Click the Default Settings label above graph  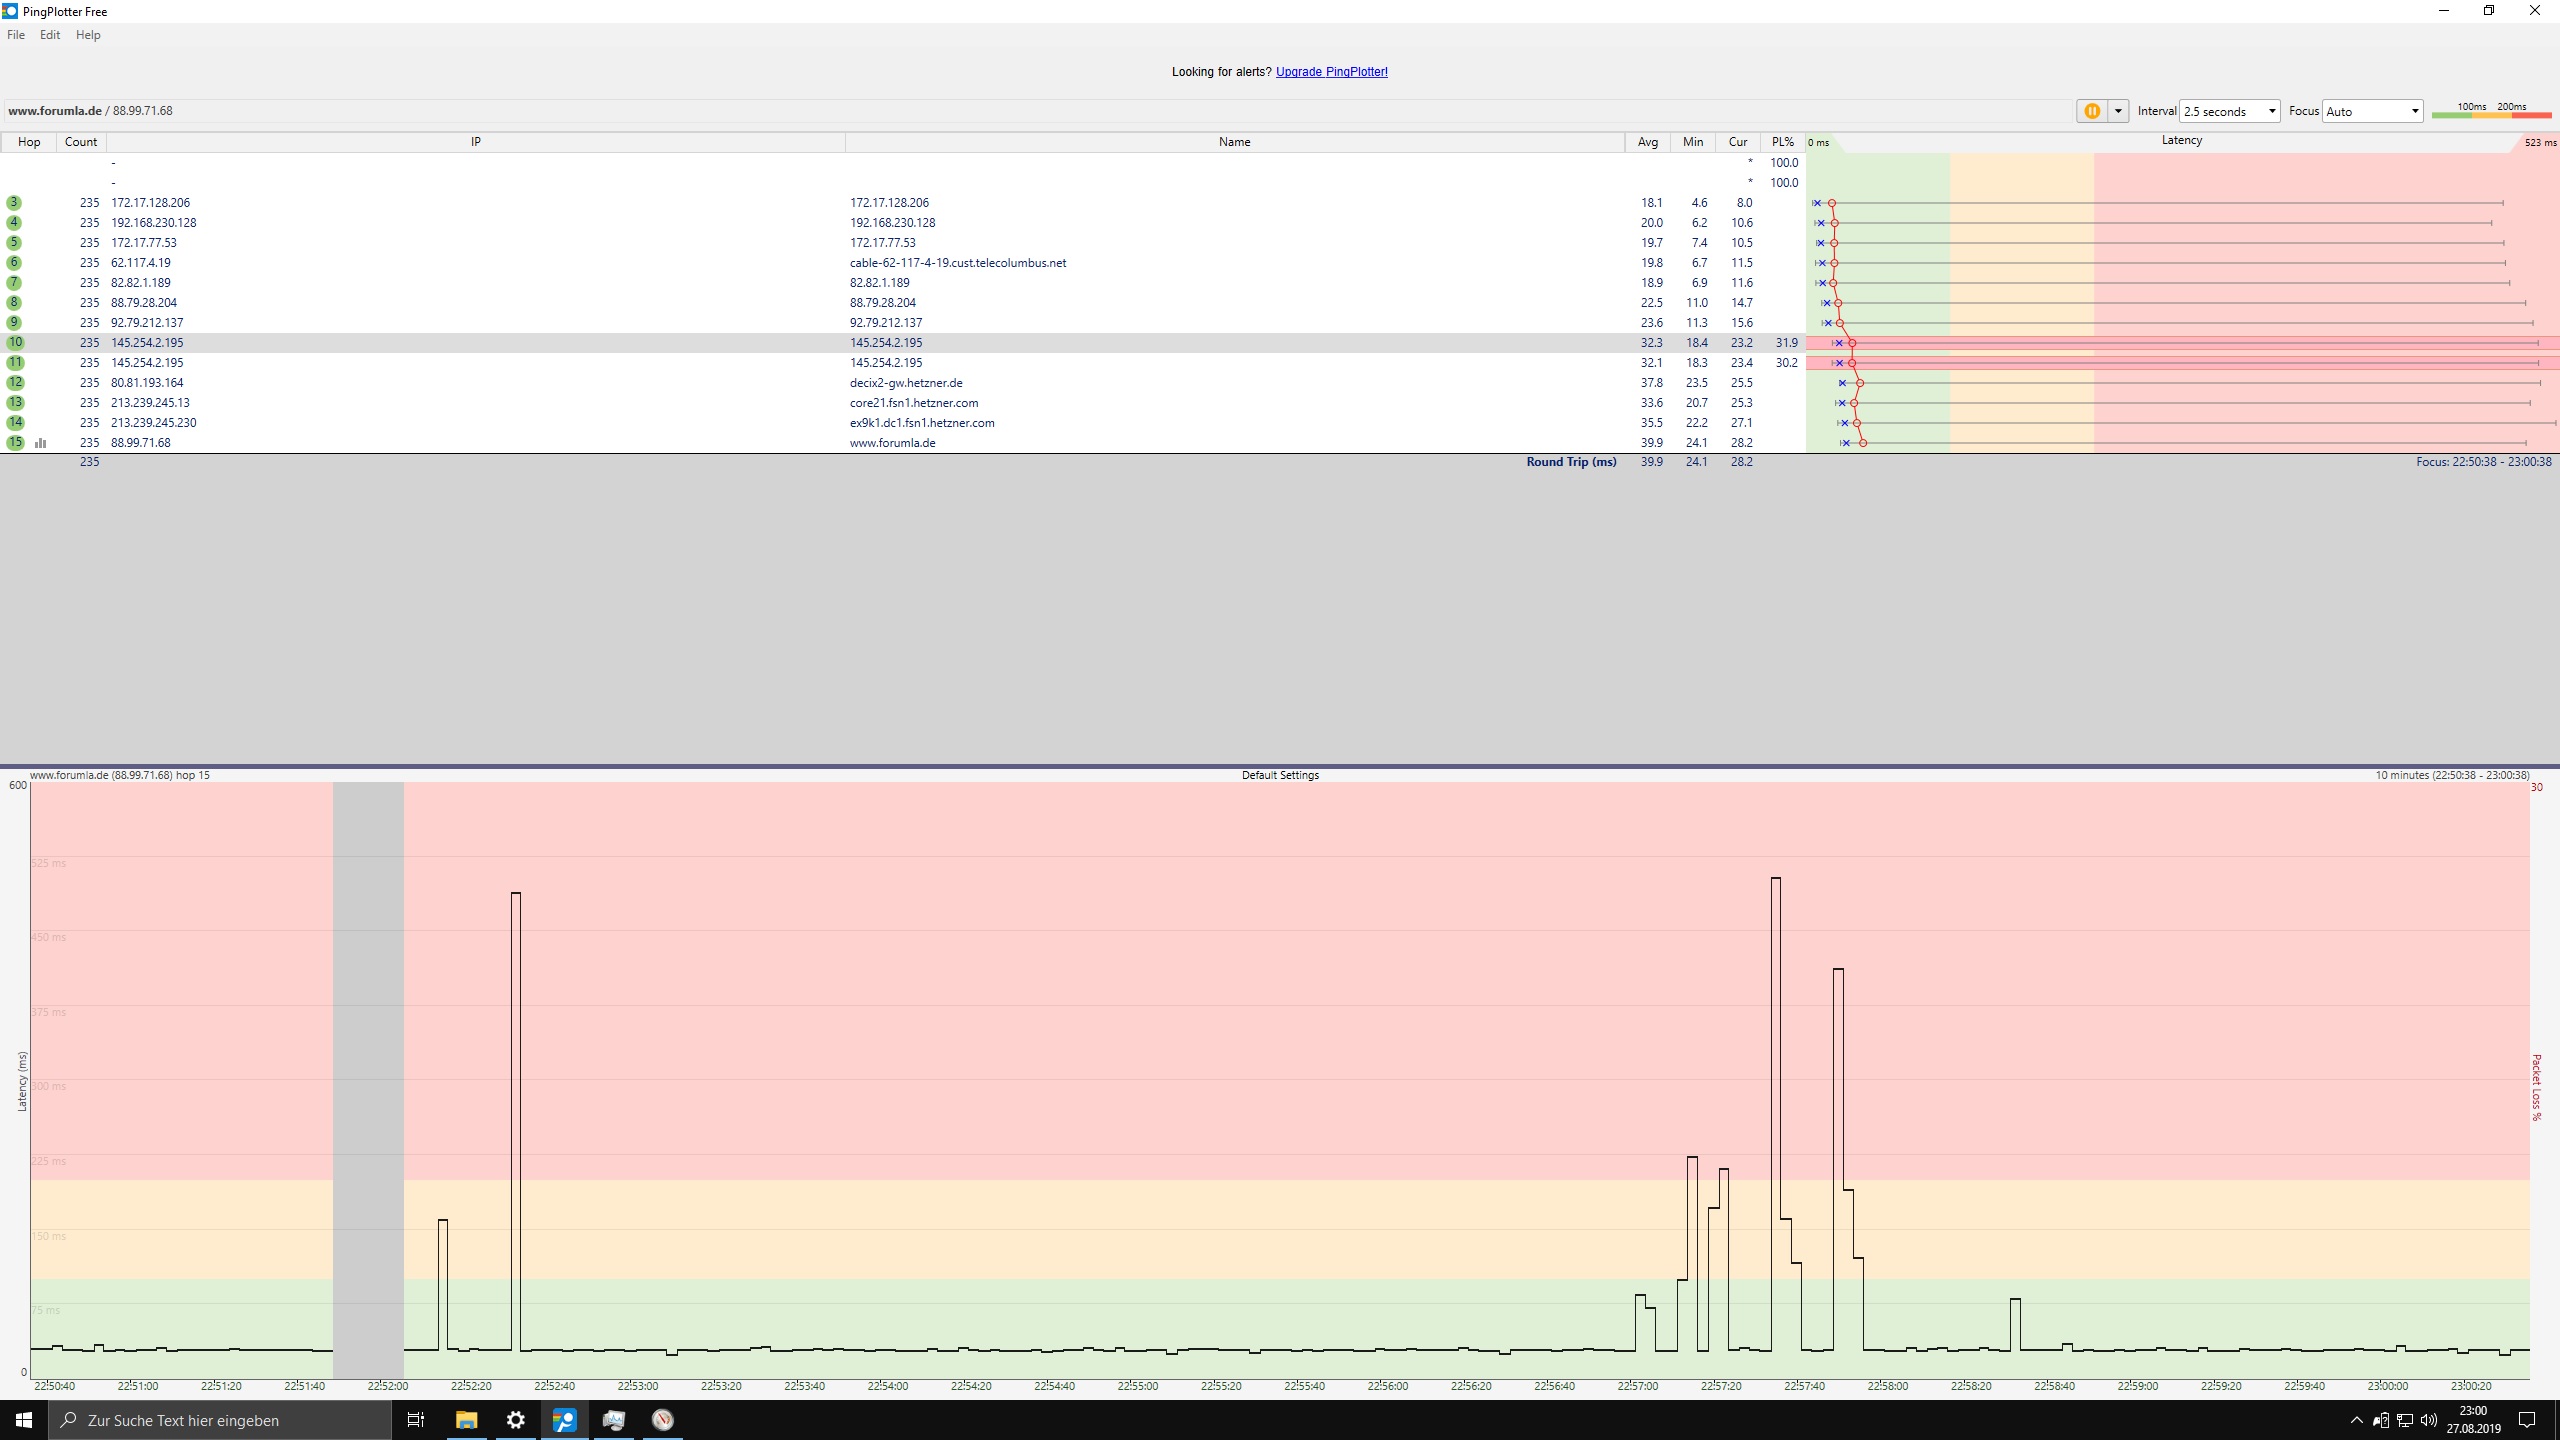(1280, 775)
